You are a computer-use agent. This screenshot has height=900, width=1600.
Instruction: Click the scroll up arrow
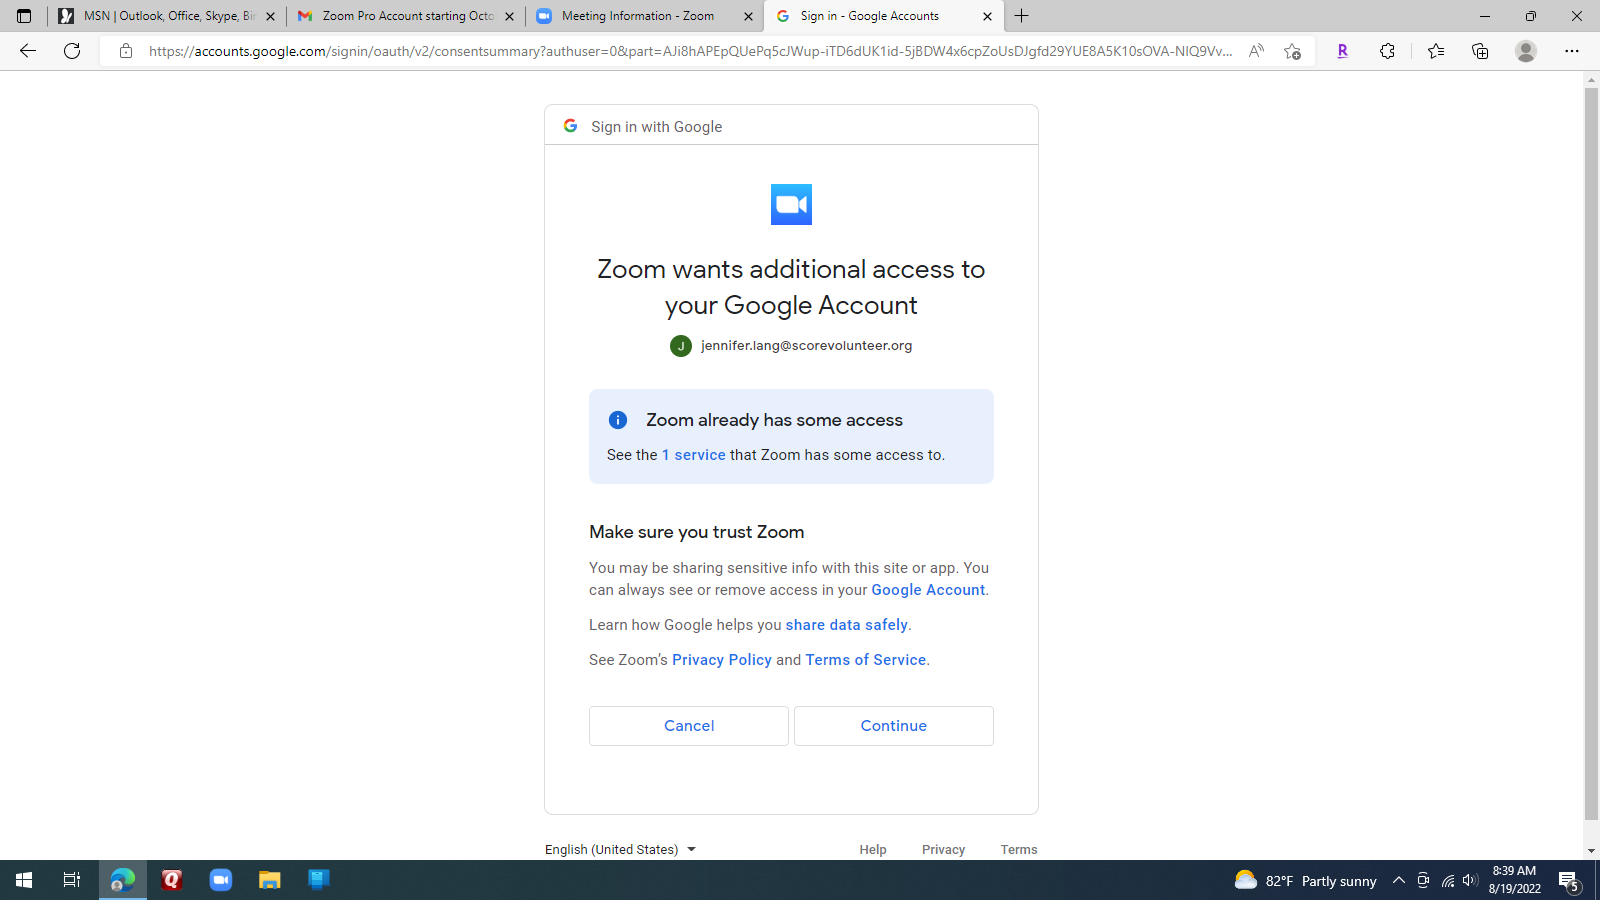coord(1591,79)
